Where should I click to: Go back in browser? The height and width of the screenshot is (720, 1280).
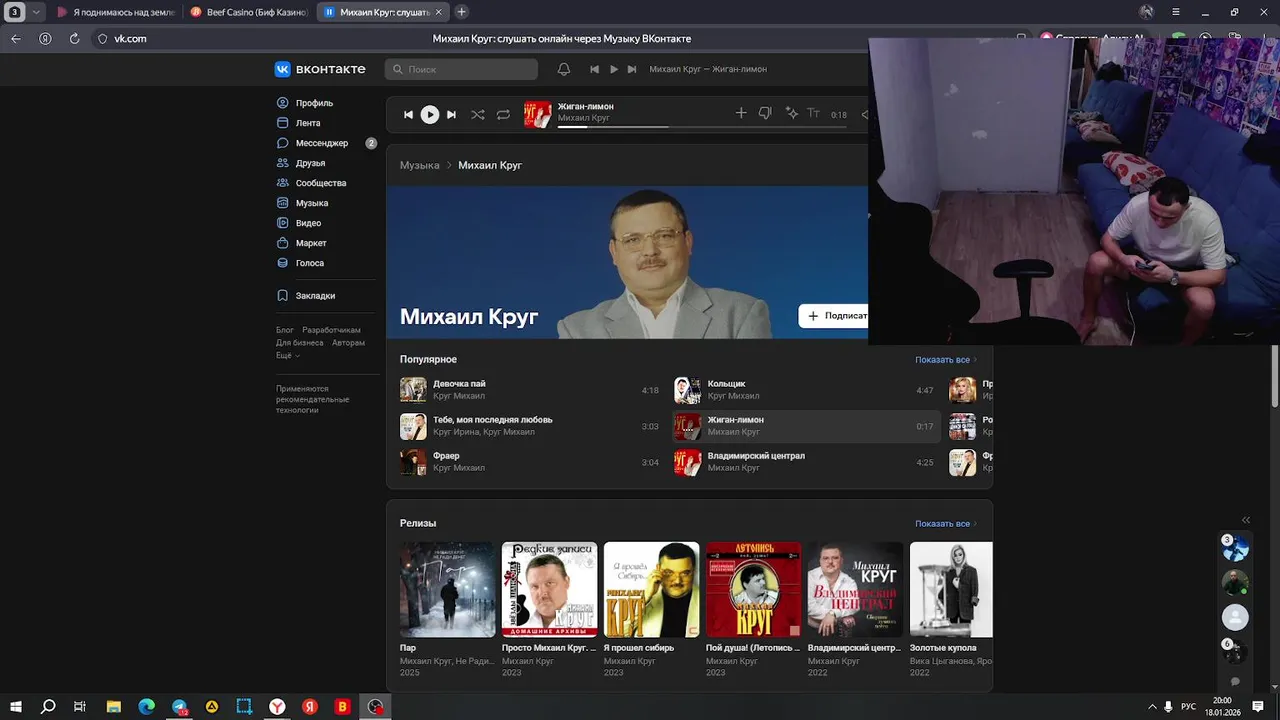(x=16, y=39)
